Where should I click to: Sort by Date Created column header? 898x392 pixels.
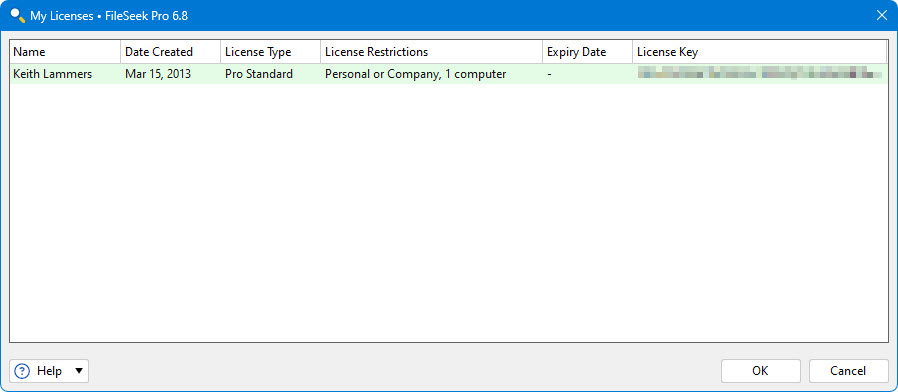pos(171,52)
